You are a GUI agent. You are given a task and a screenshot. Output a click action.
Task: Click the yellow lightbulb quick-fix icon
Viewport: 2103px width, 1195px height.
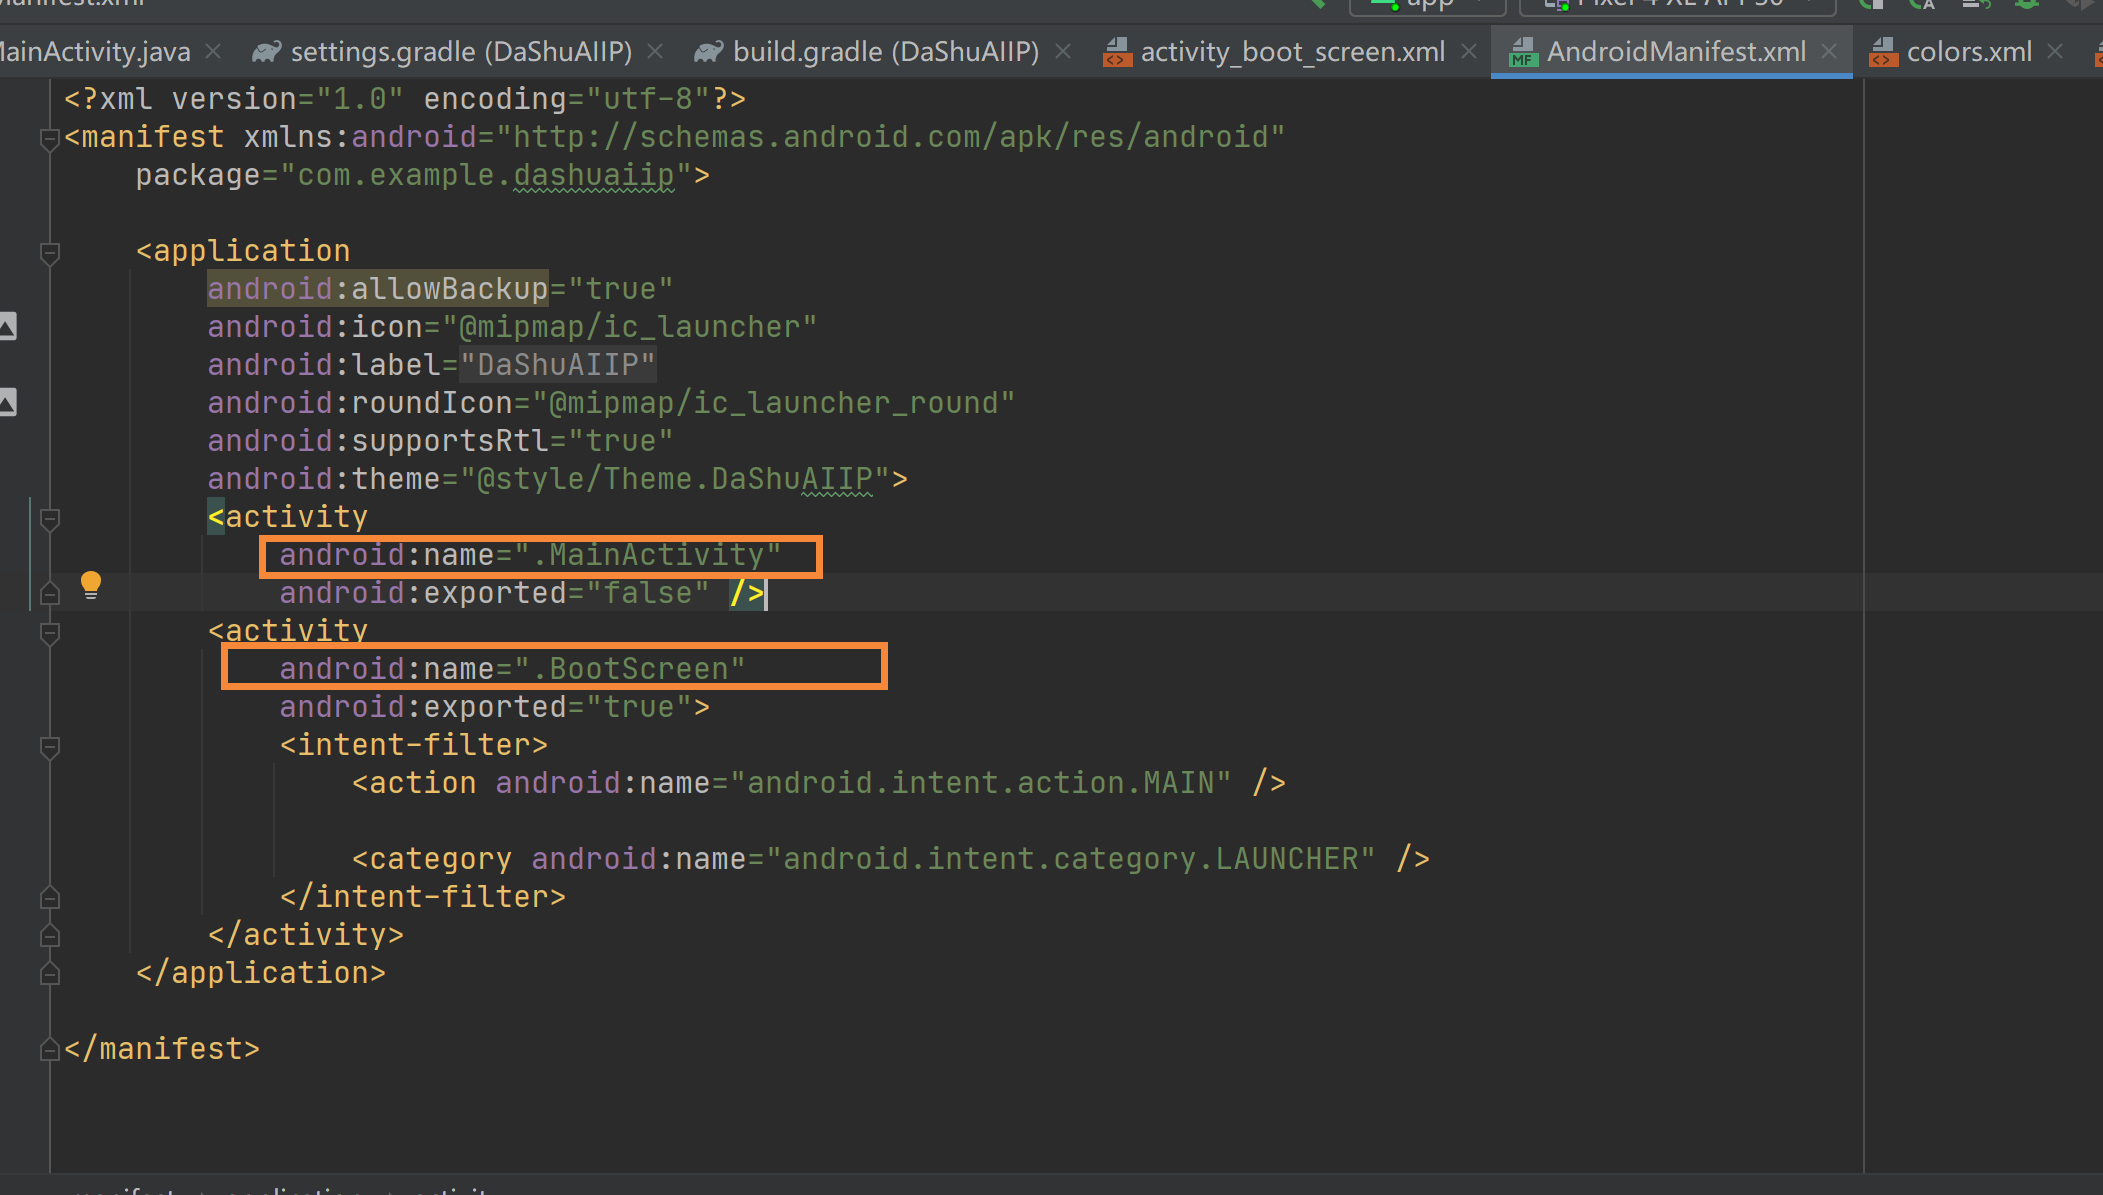coord(91,585)
